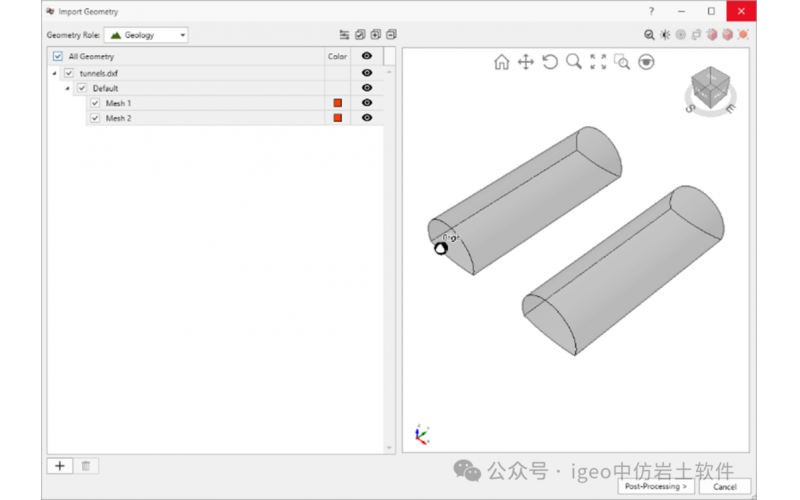Viewport: 800px width, 500px height.
Task: Click the Collapse All tree icon
Action: (391, 35)
